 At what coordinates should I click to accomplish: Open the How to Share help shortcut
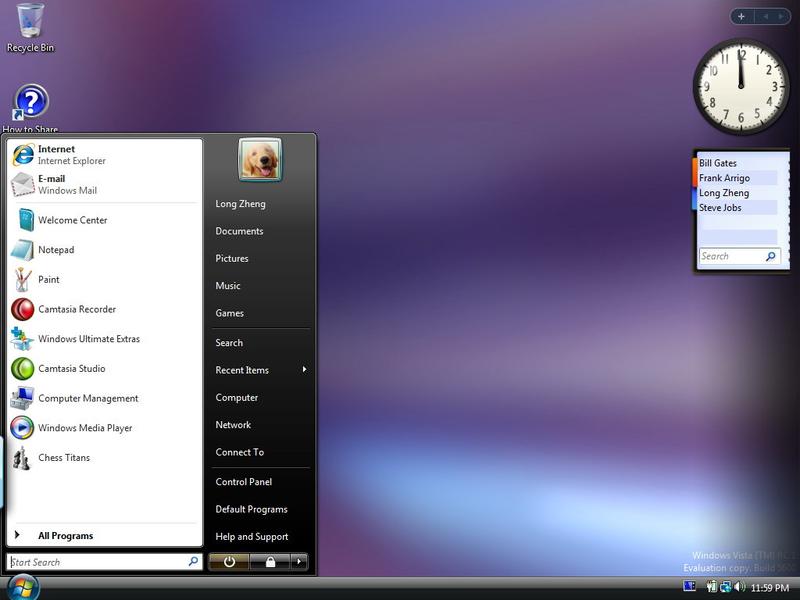pos(31,109)
